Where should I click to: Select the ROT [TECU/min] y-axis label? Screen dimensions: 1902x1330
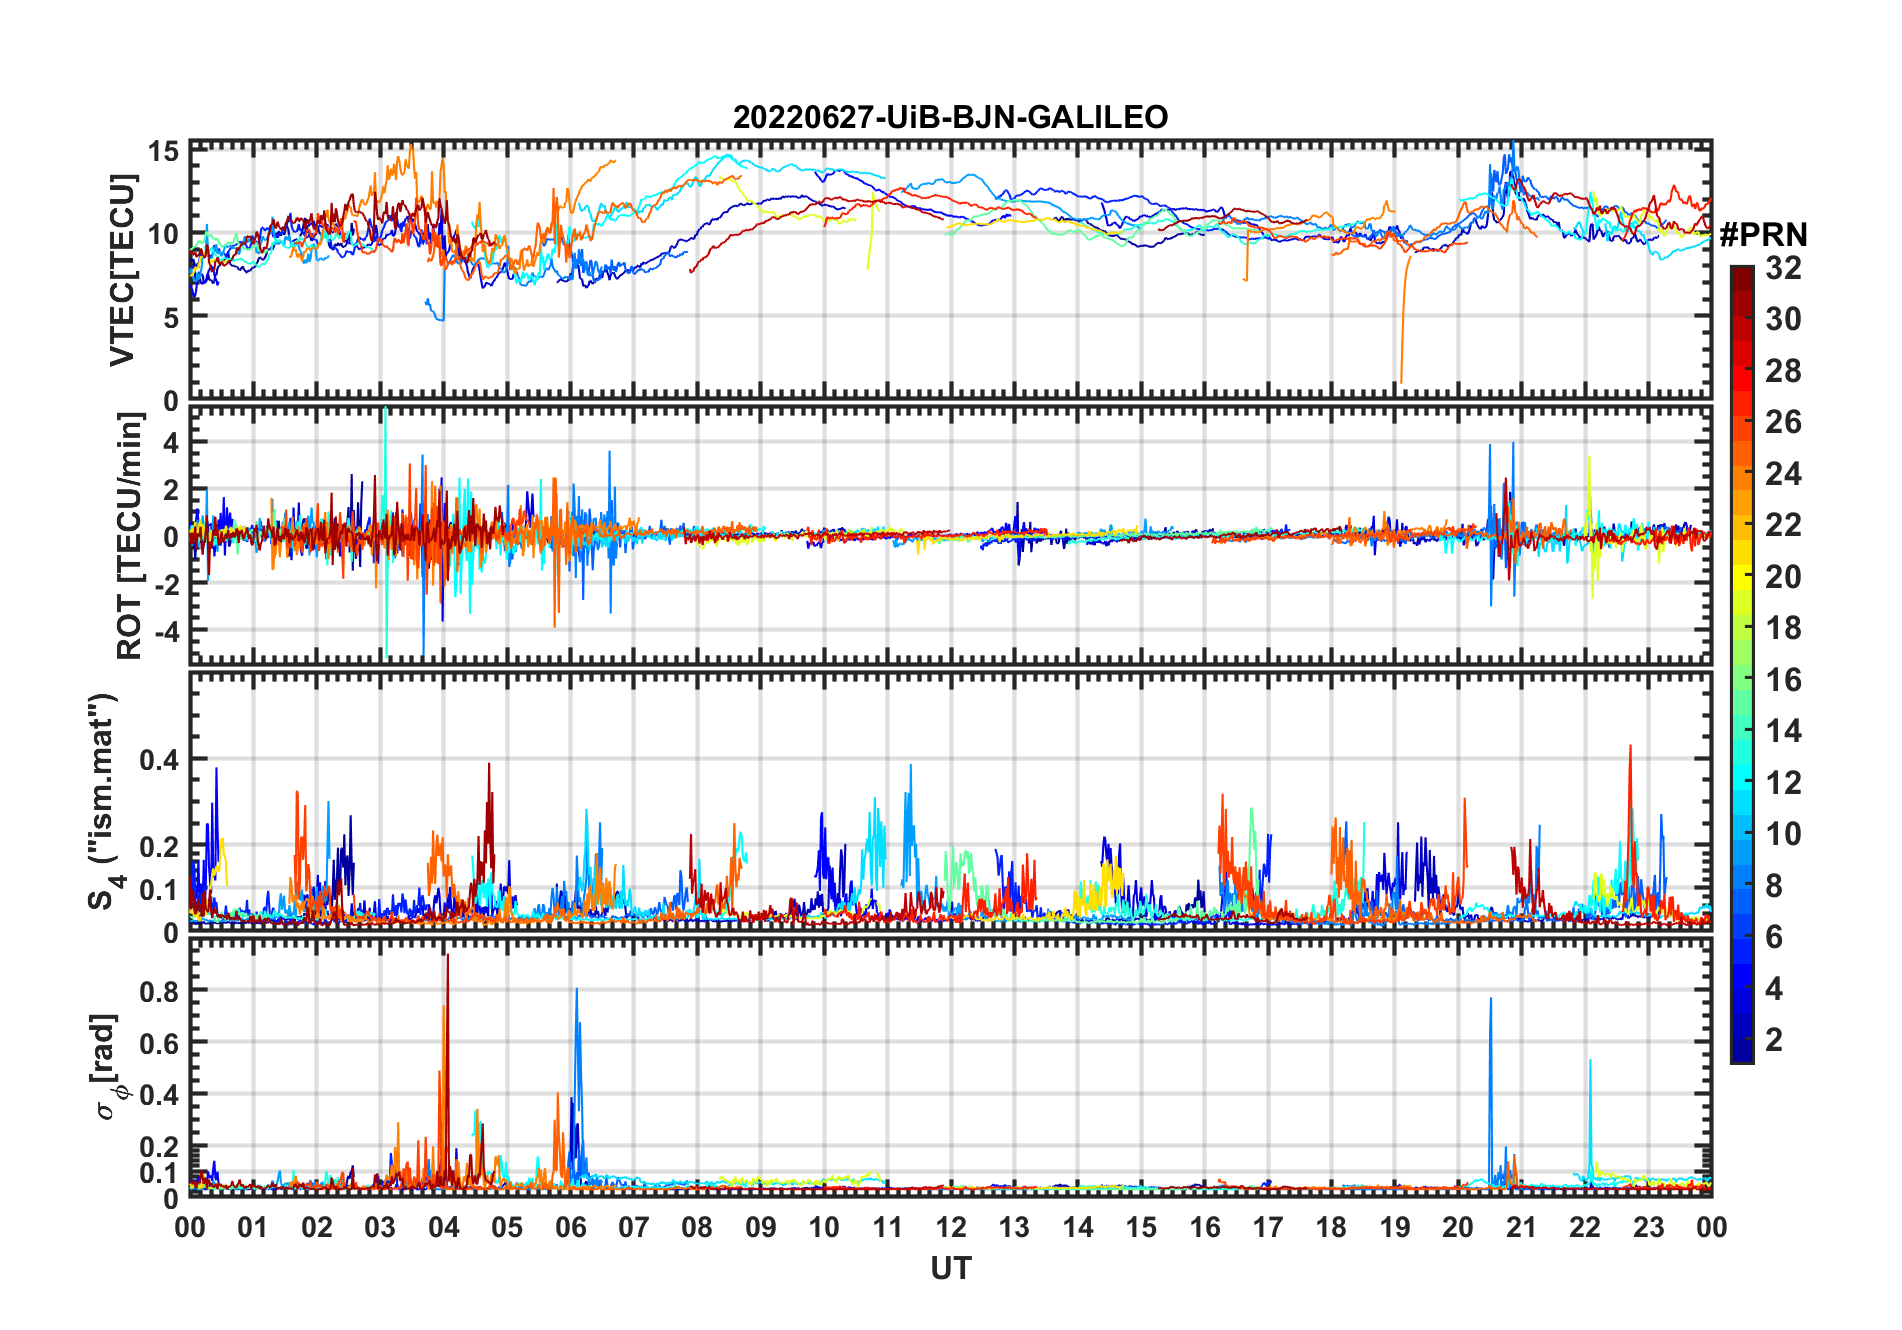coord(129,536)
